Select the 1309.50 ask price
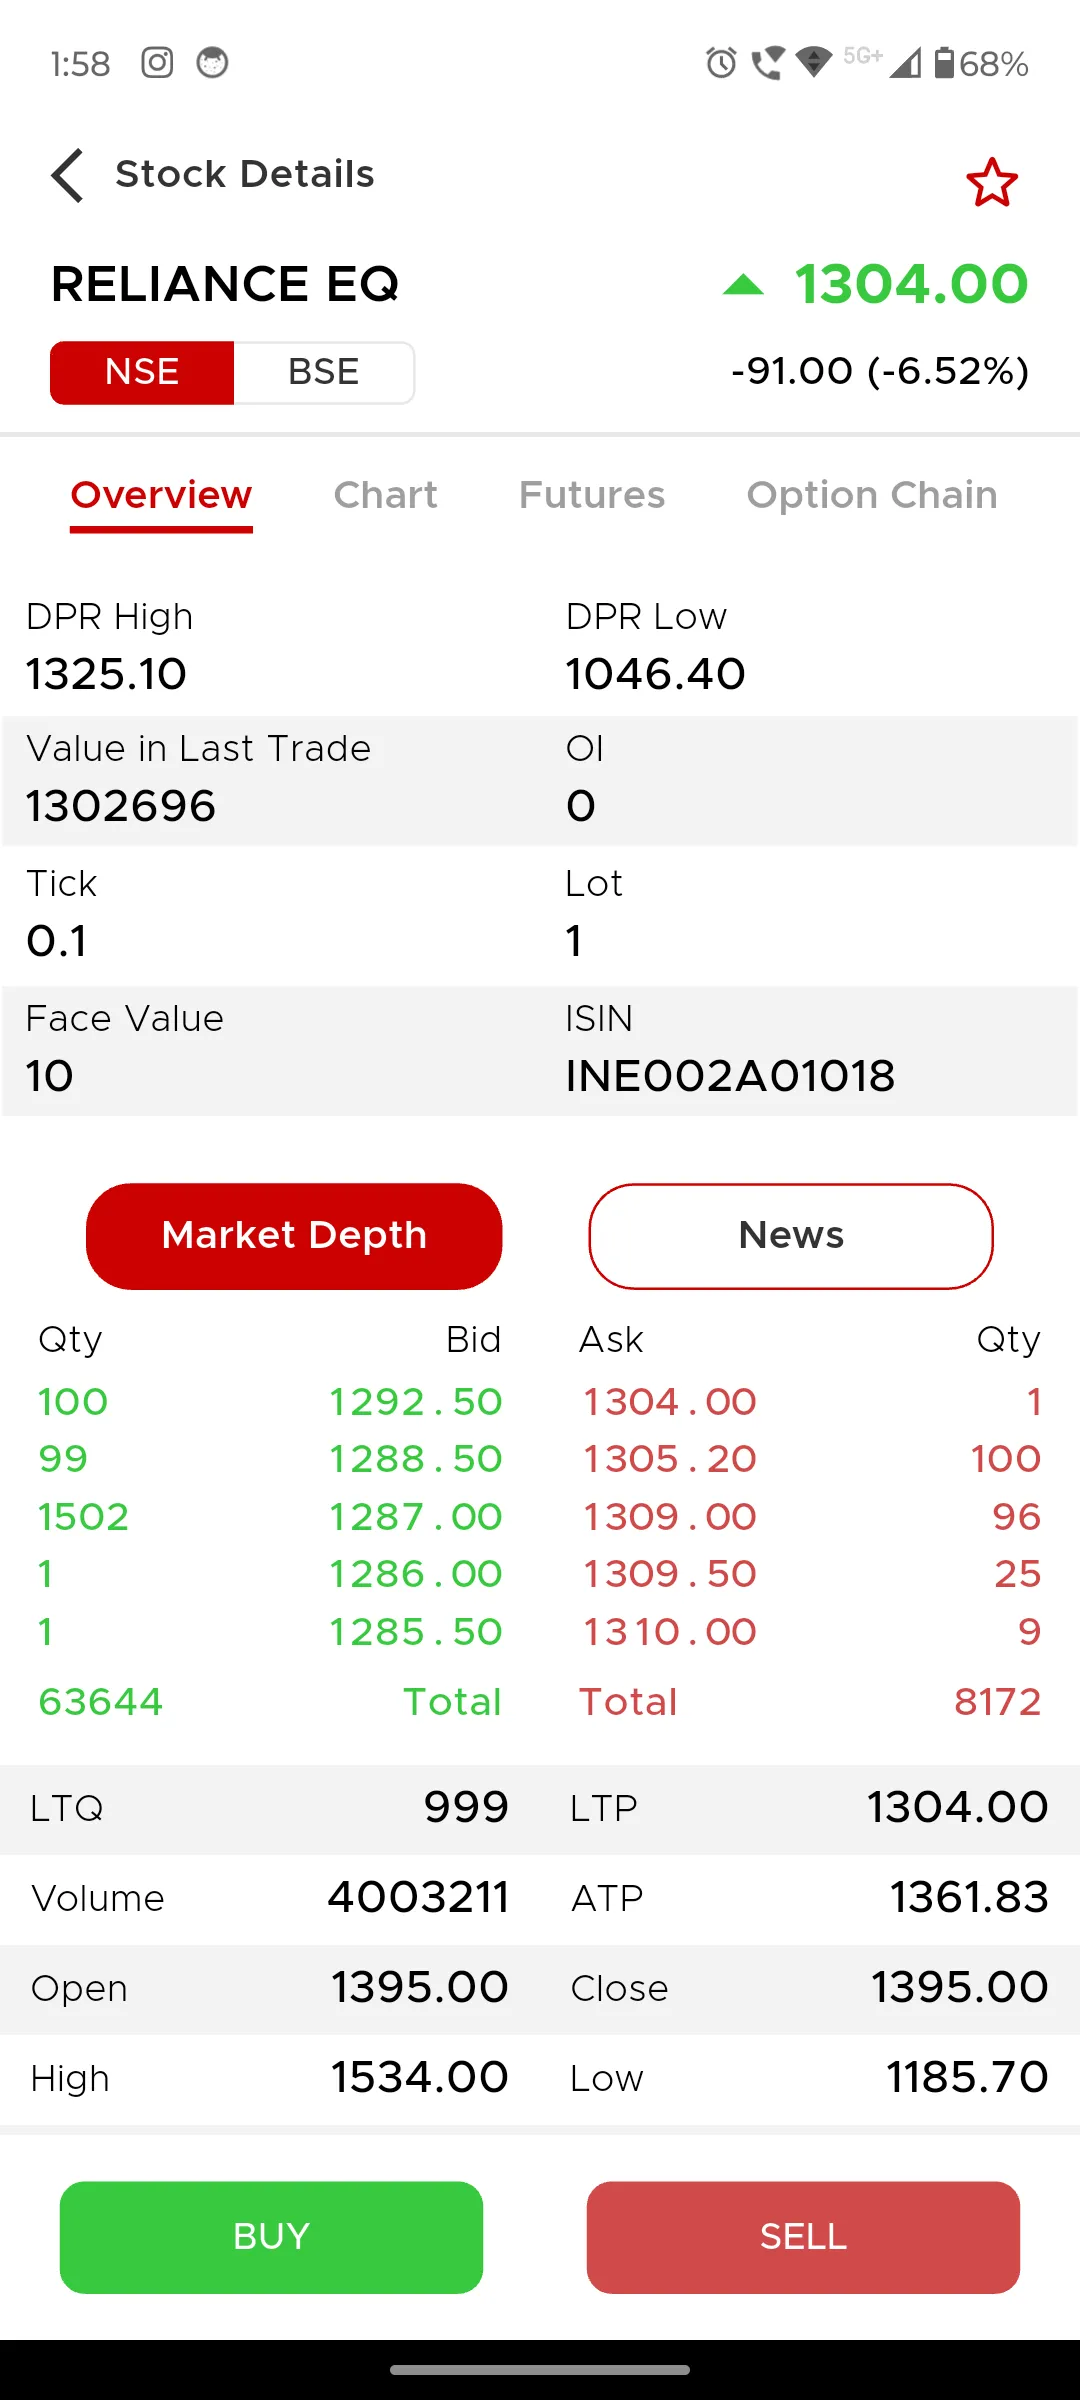Screen dimensions: 1080x2400 tap(670, 1574)
